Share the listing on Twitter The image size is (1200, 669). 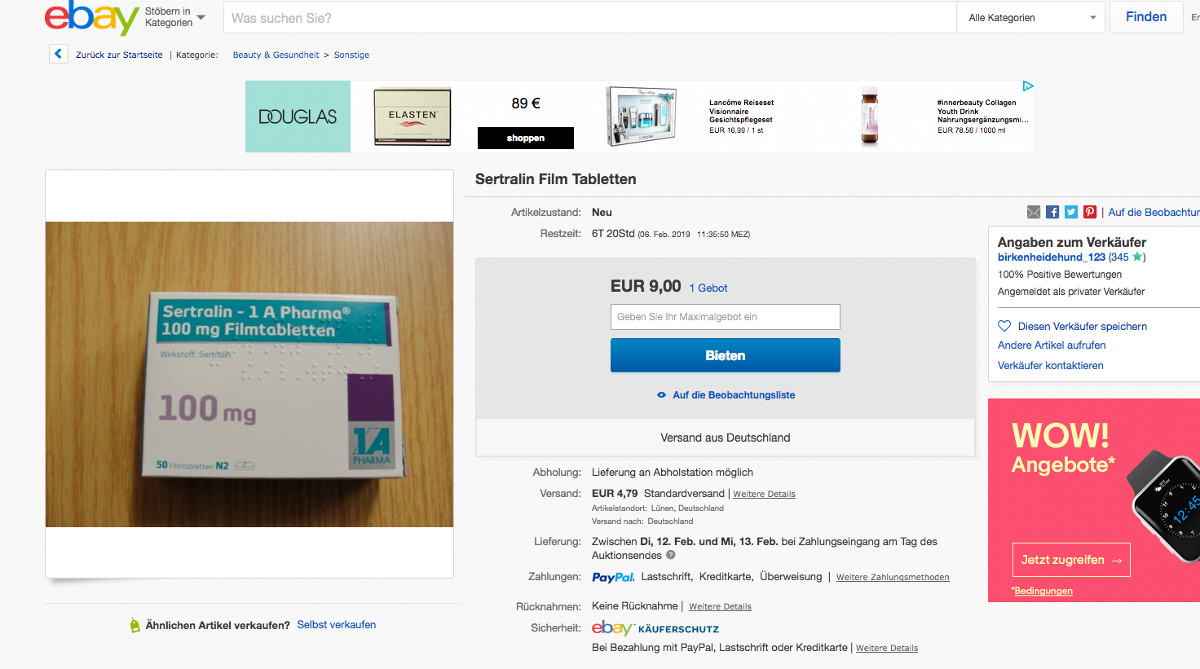point(1071,212)
